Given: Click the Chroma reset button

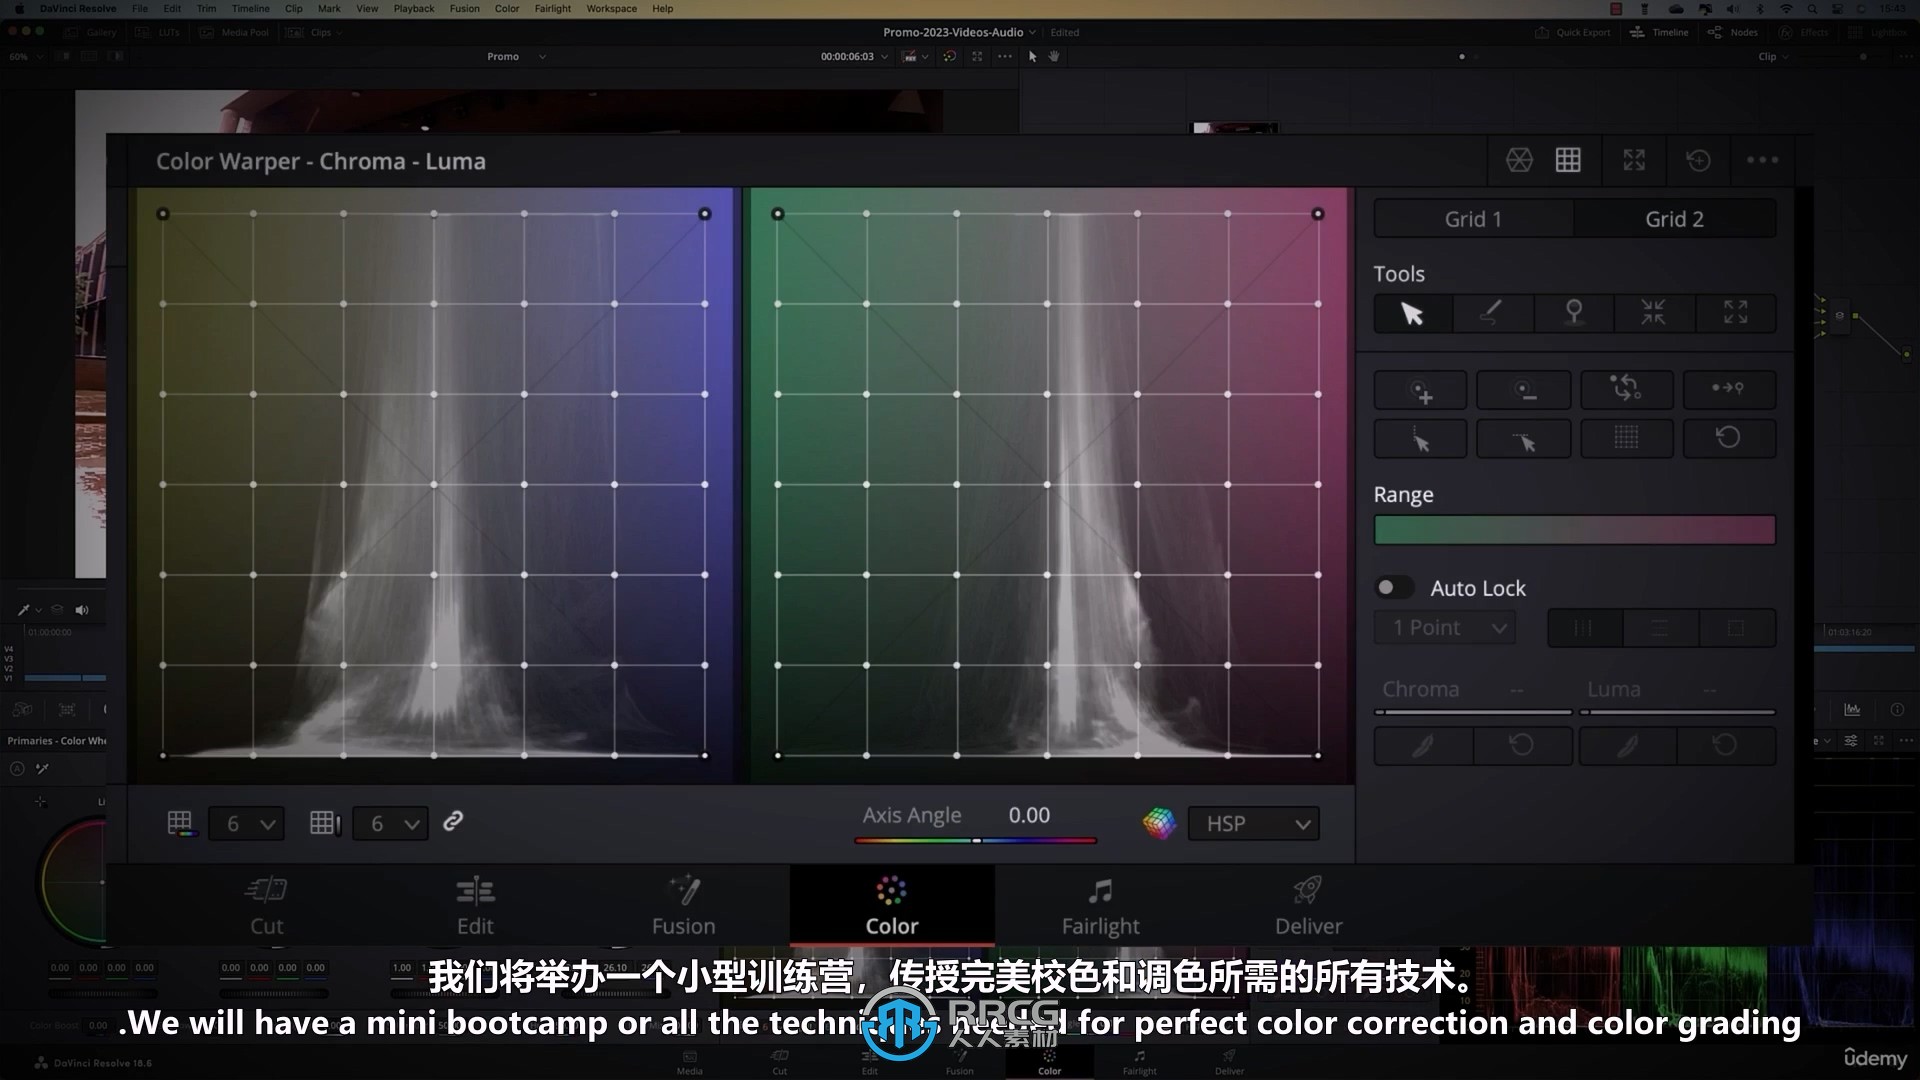Looking at the screenshot, I should tap(1521, 746).
